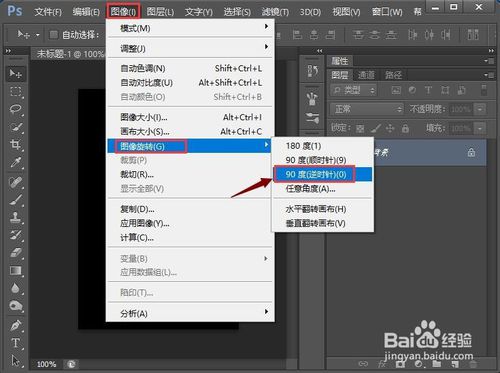500x373 pixels.
Task: Choose 90 degrees counterclockwise rotation
Action: [x=323, y=174]
